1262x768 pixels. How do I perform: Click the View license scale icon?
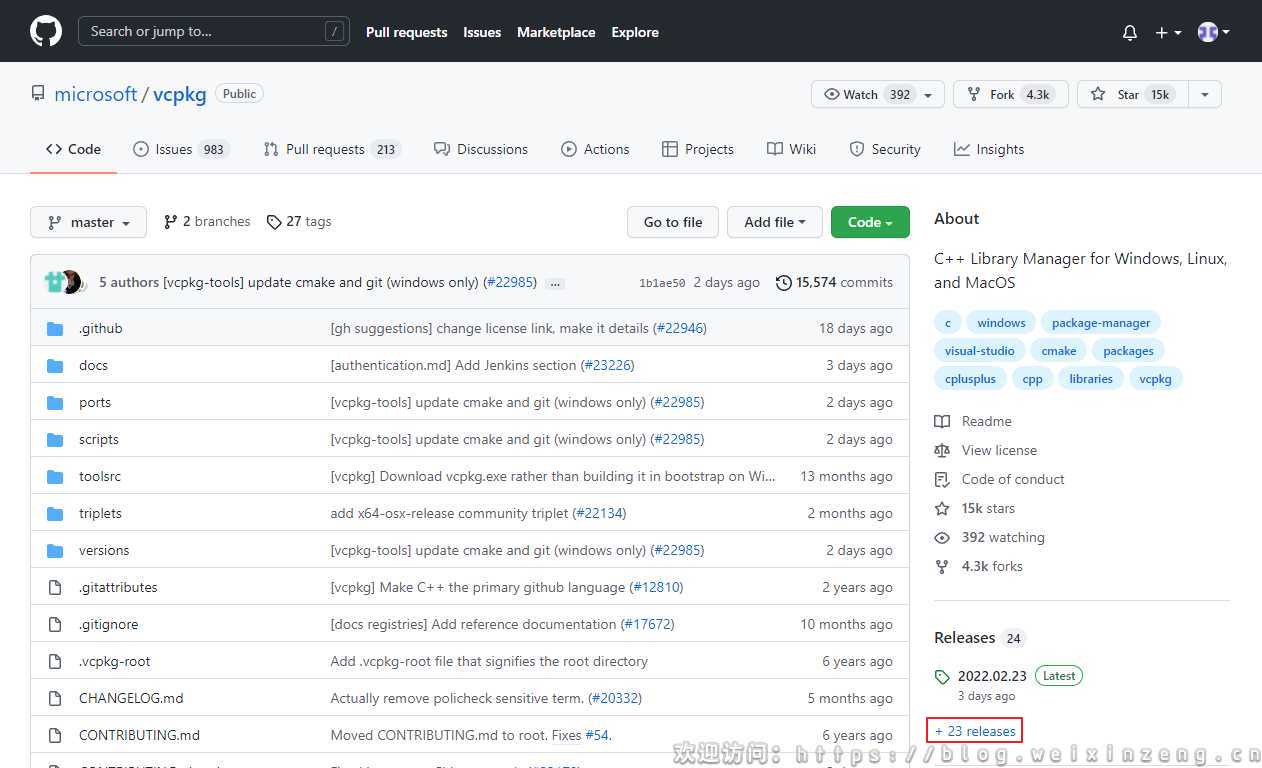point(942,450)
